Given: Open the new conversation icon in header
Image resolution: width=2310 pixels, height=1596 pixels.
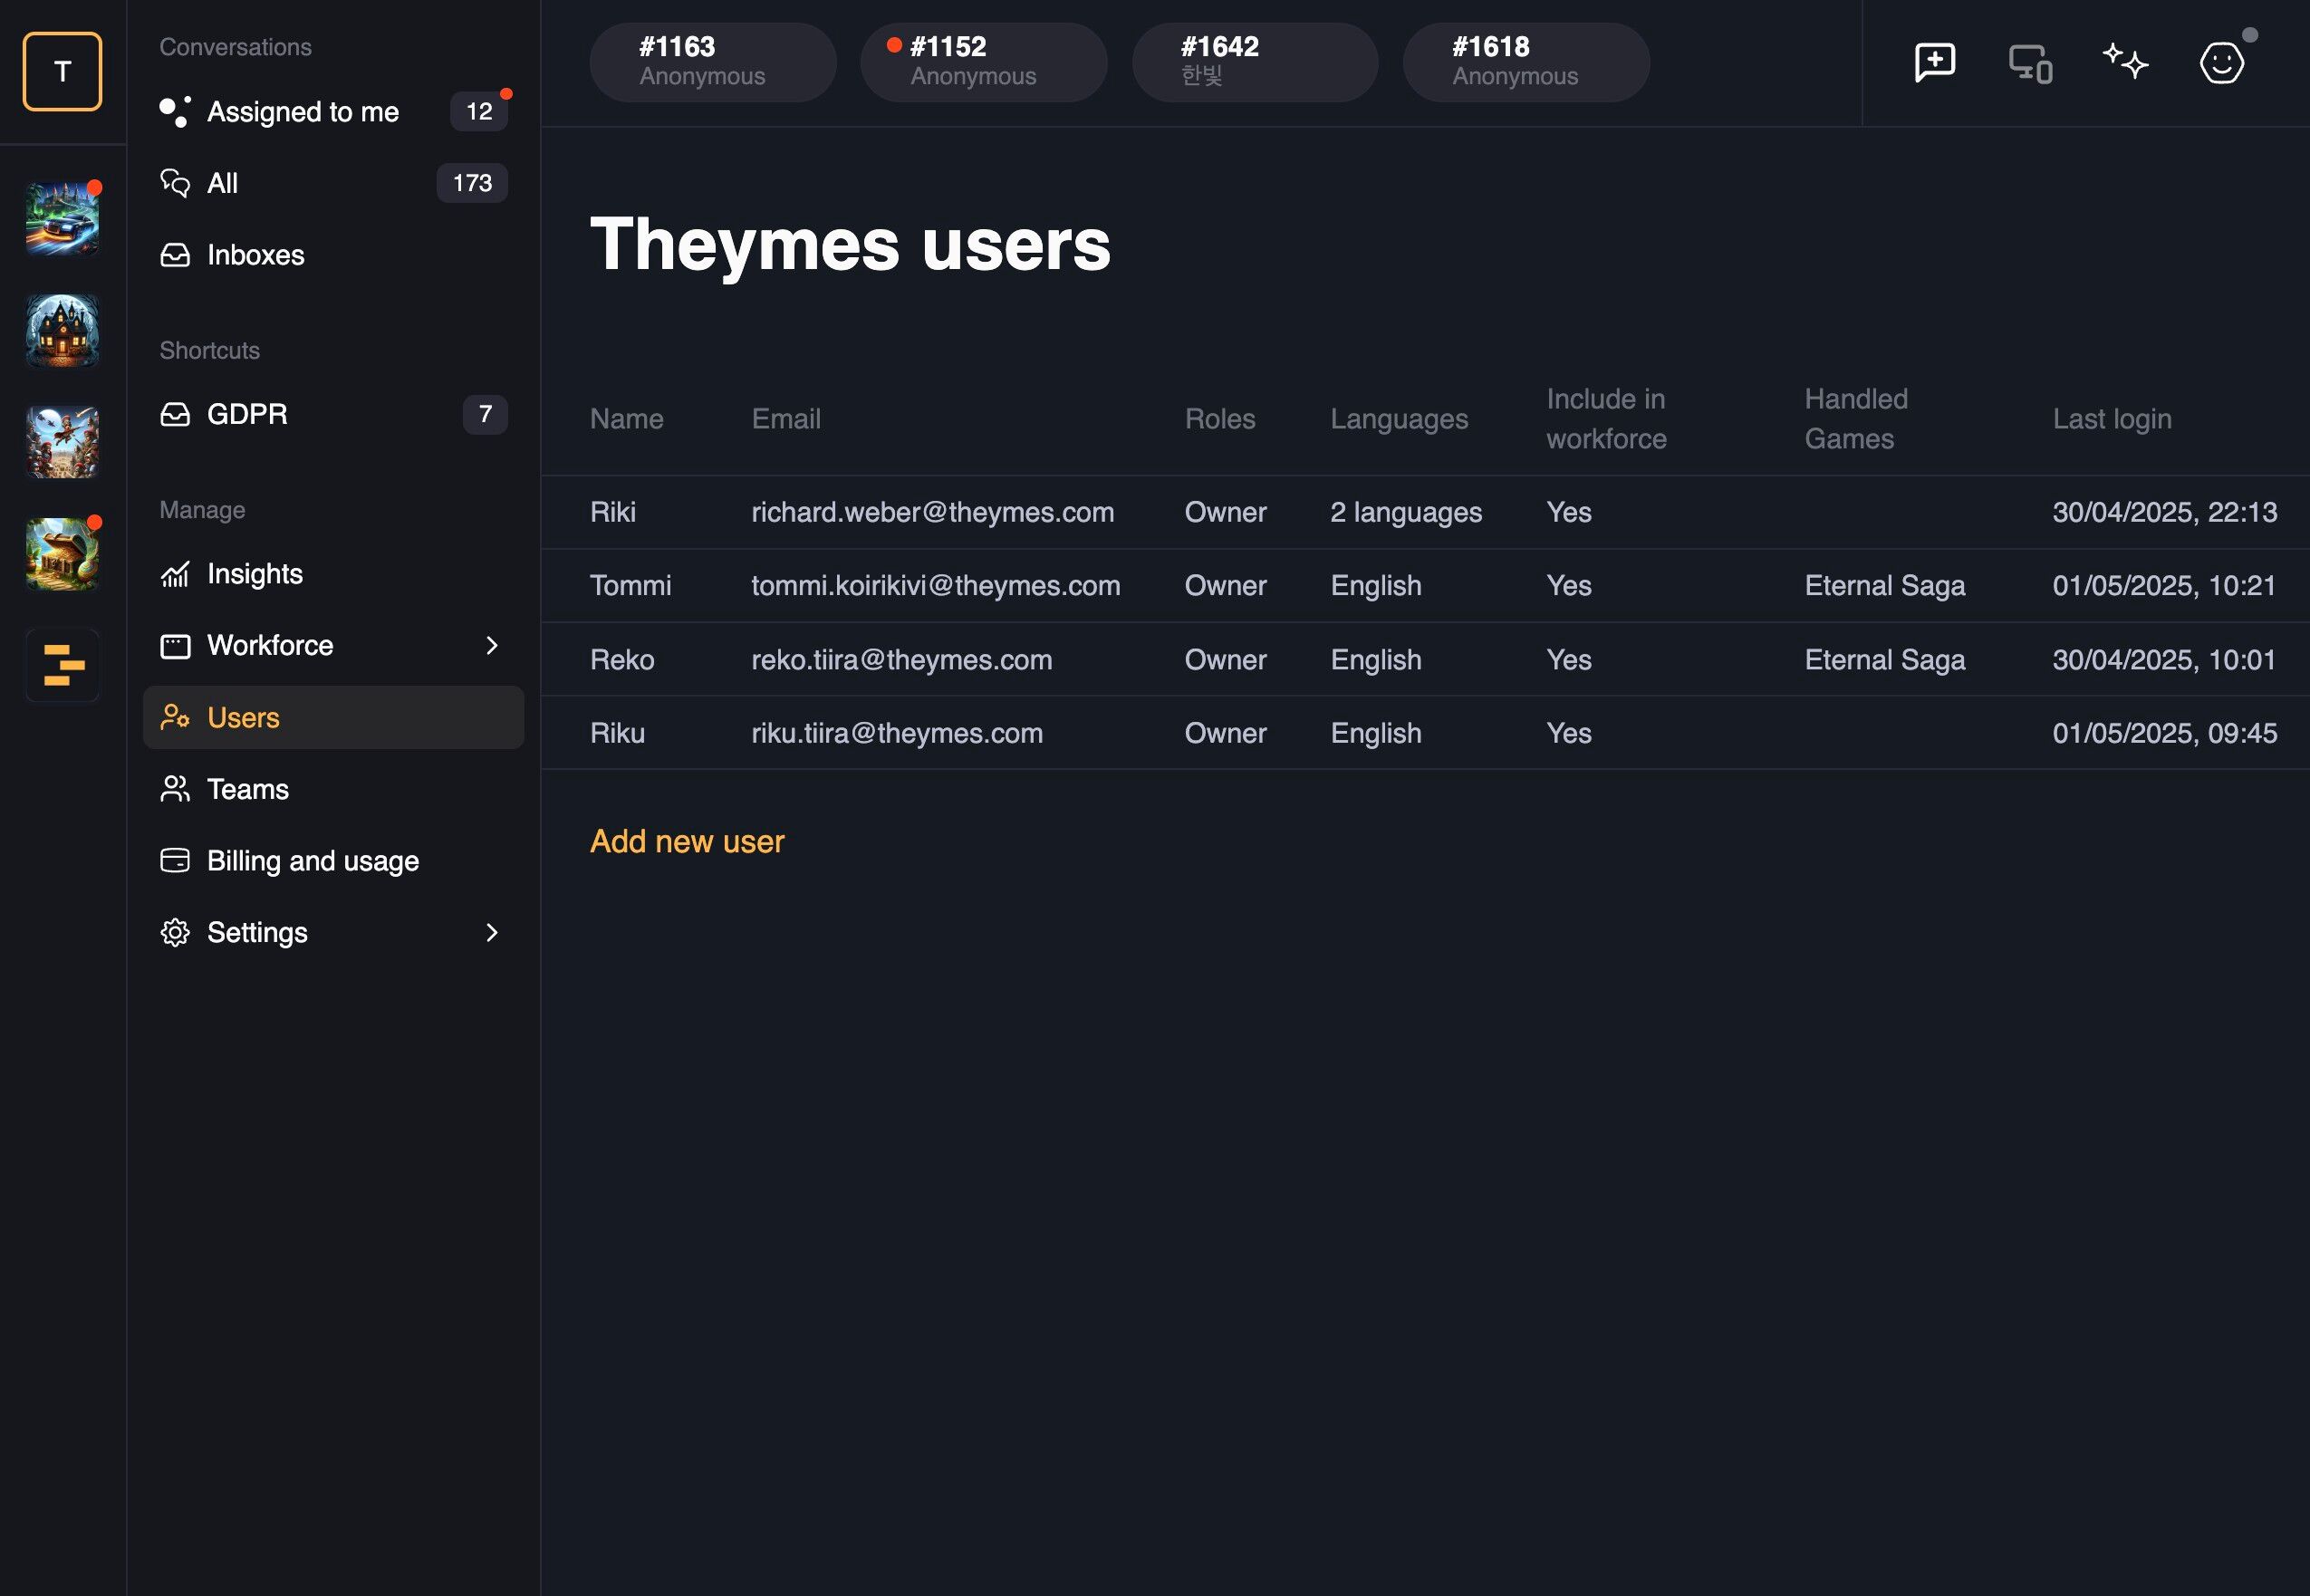Looking at the screenshot, I should [1934, 63].
